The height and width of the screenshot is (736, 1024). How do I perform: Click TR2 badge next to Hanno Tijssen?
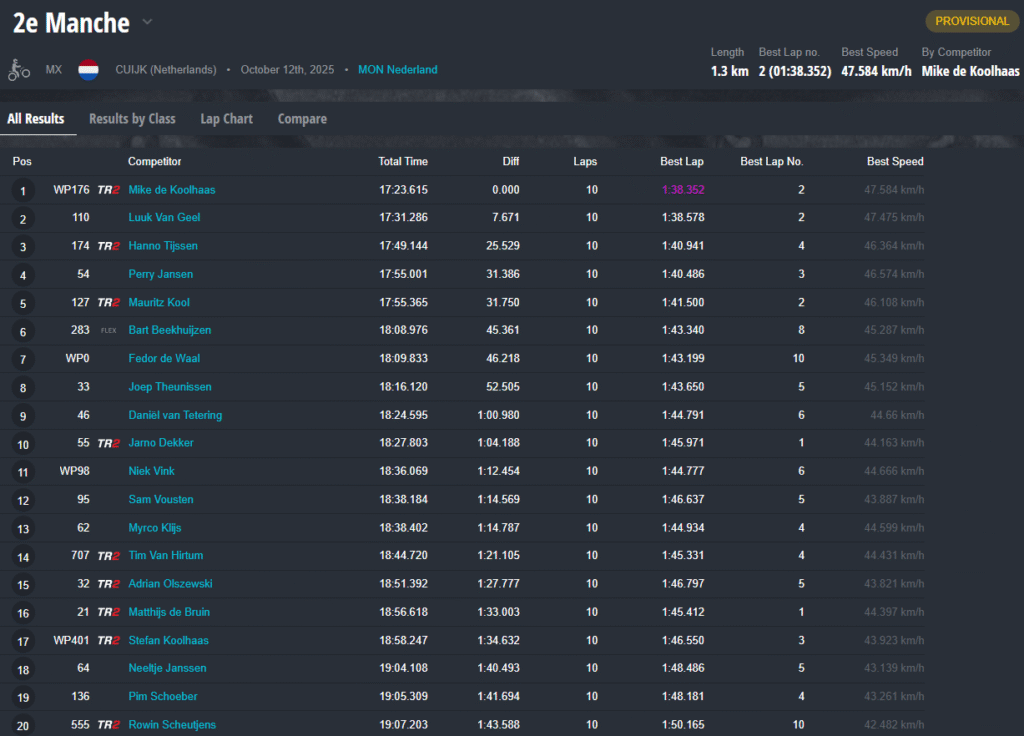108,246
